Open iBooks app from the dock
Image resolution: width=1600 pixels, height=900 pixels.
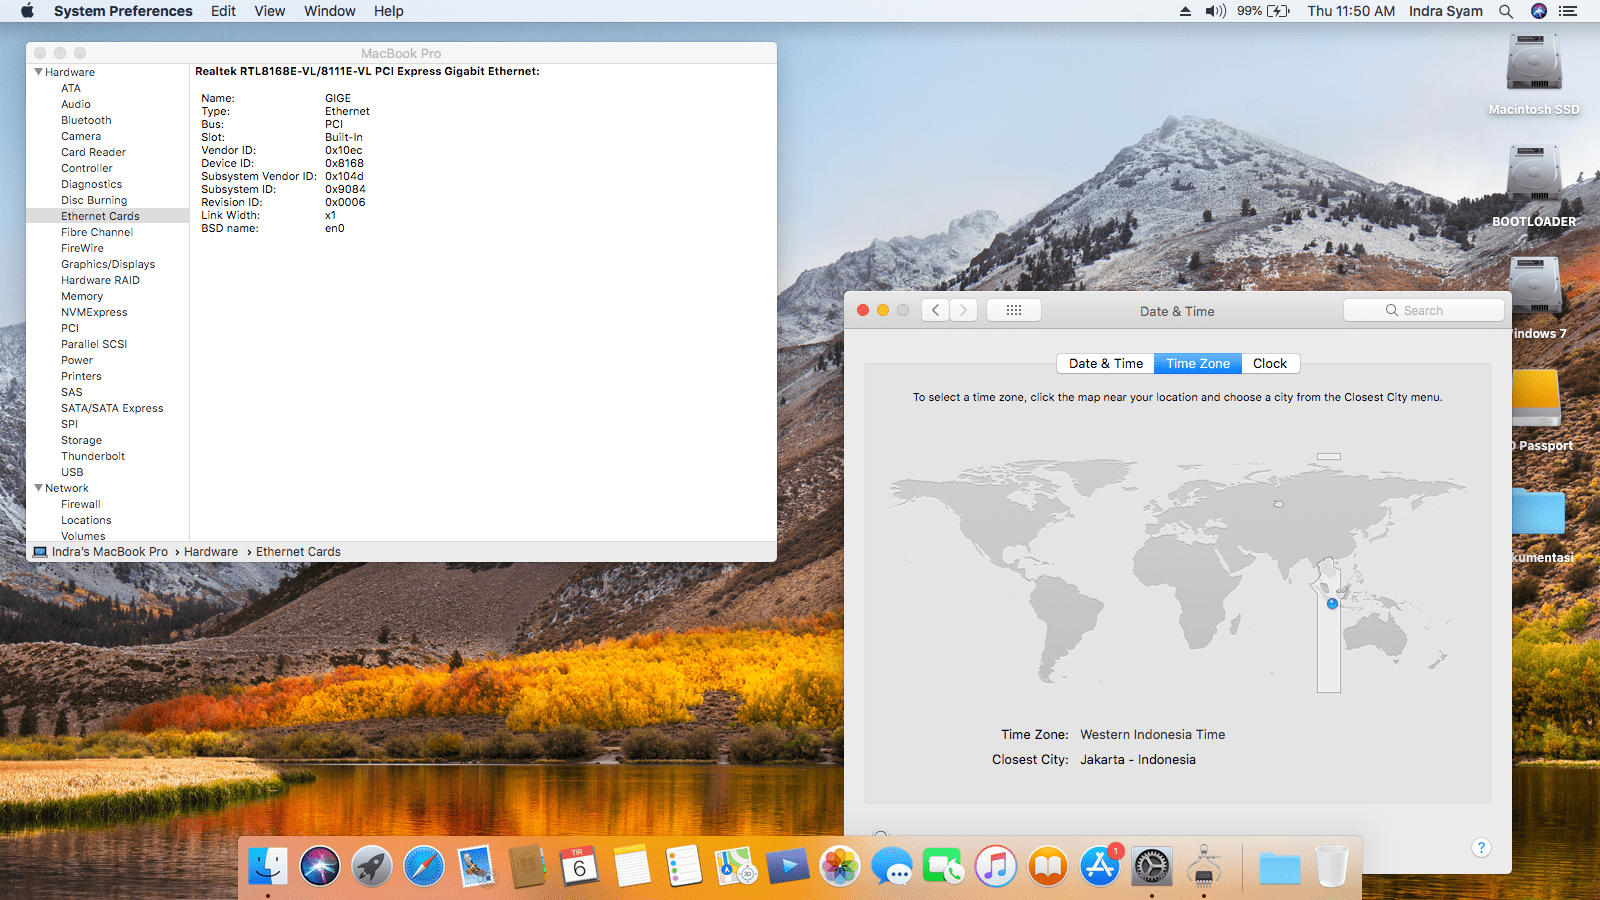(x=1048, y=866)
